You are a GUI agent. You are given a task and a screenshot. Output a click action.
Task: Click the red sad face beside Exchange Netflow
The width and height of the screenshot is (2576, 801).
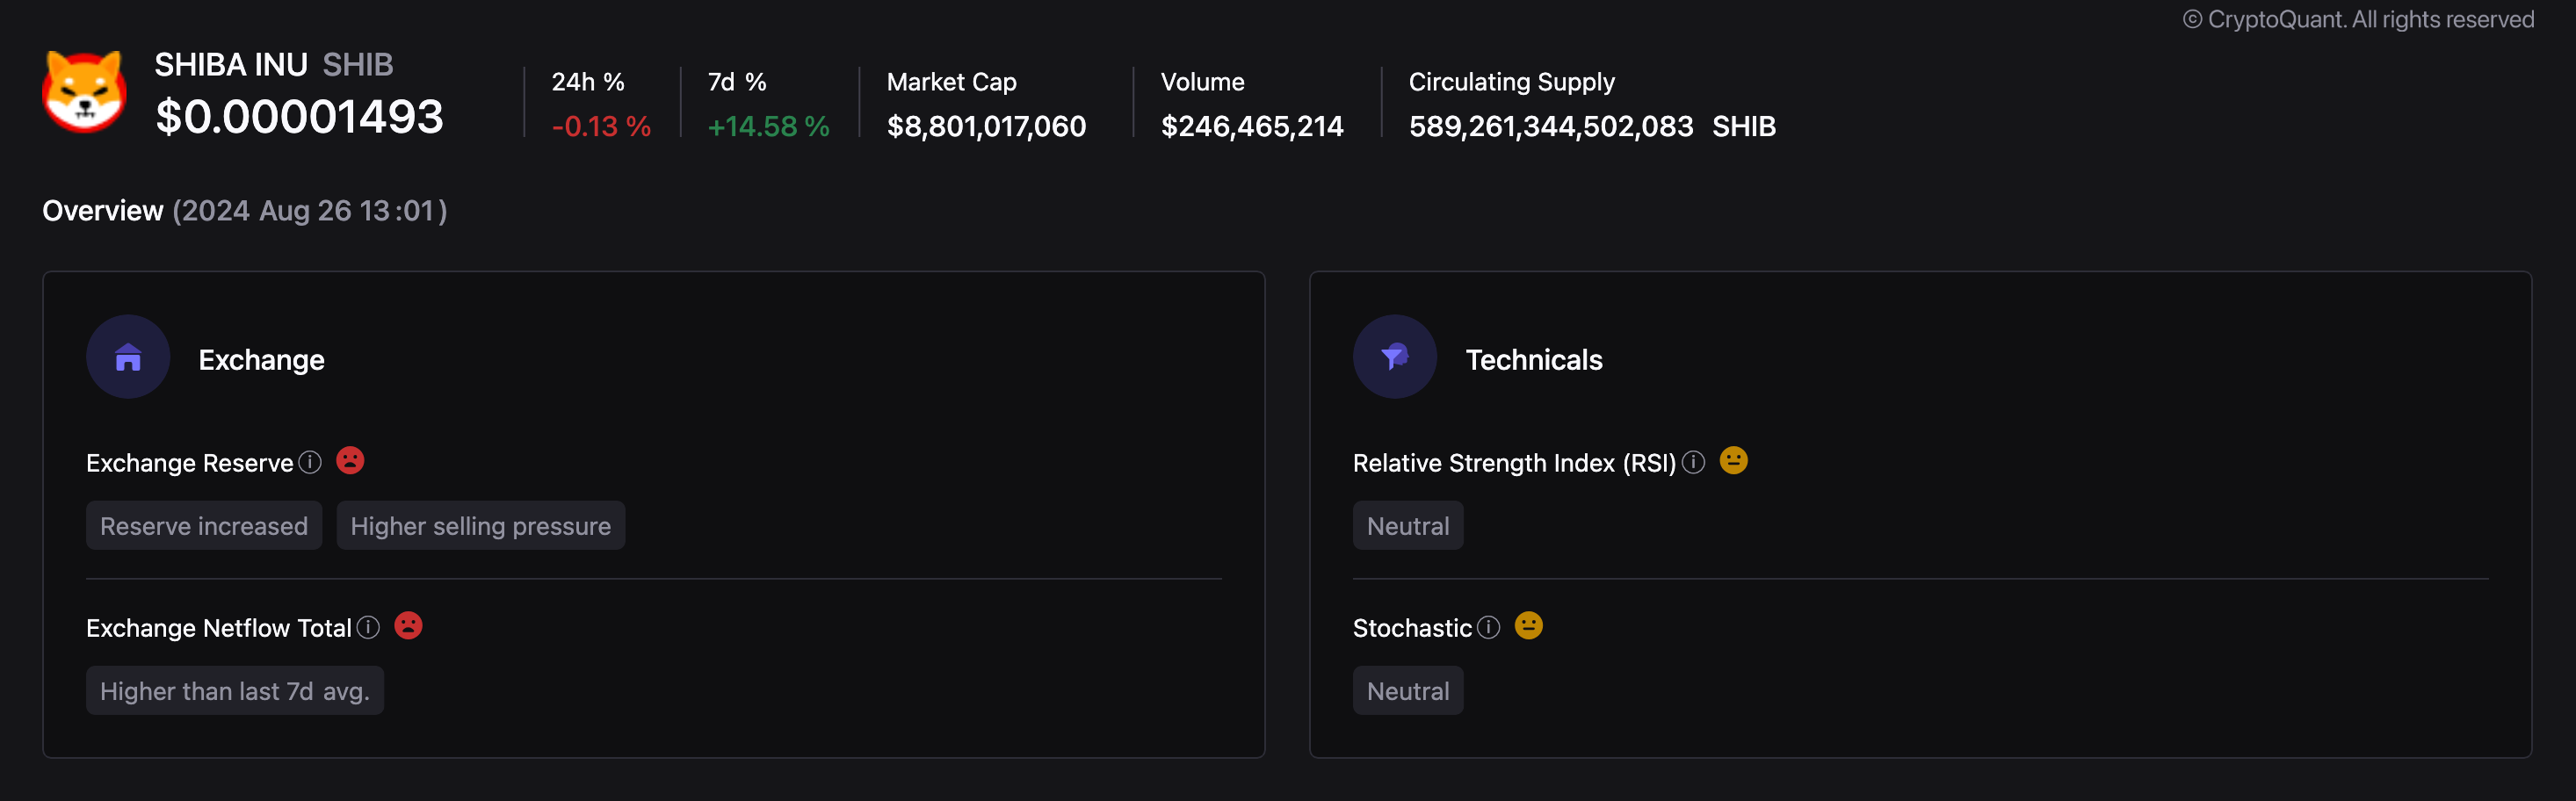[x=408, y=625]
